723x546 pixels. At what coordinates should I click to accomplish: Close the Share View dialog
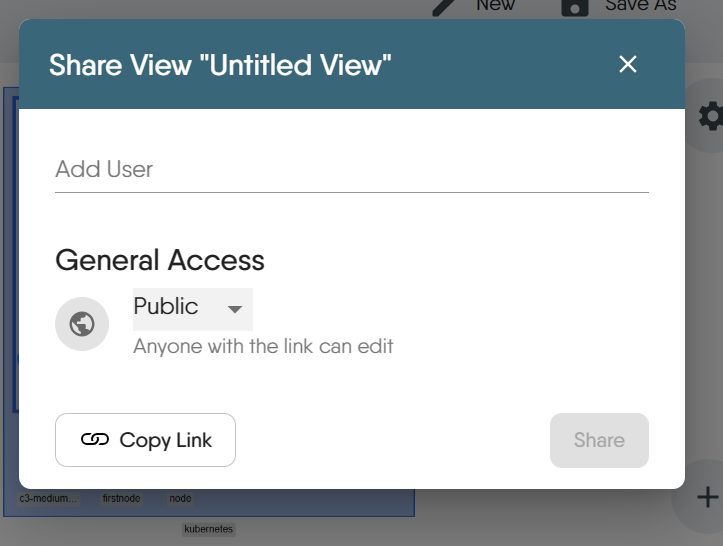[x=628, y=65]
